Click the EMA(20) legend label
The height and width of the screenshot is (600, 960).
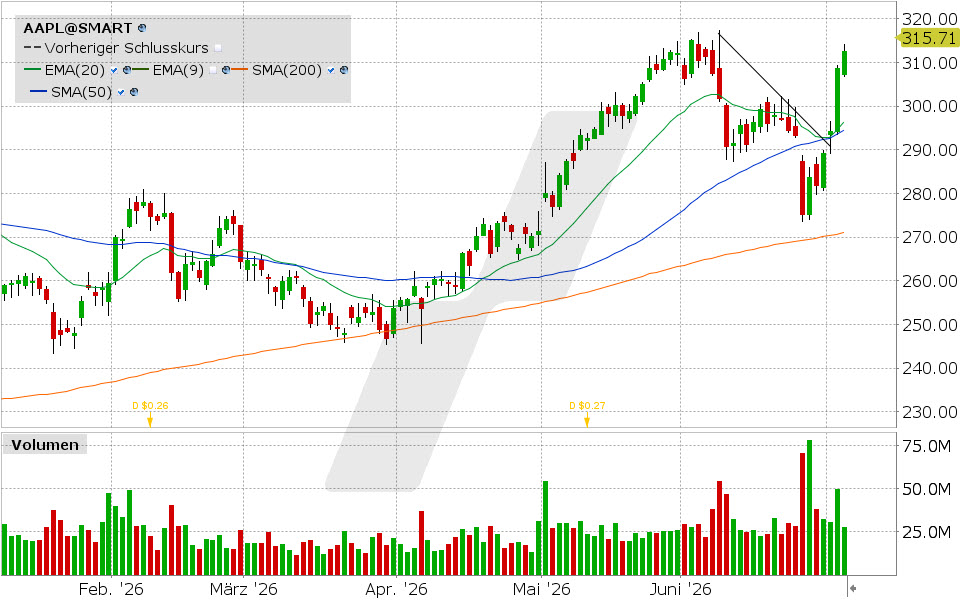(75, 70)
